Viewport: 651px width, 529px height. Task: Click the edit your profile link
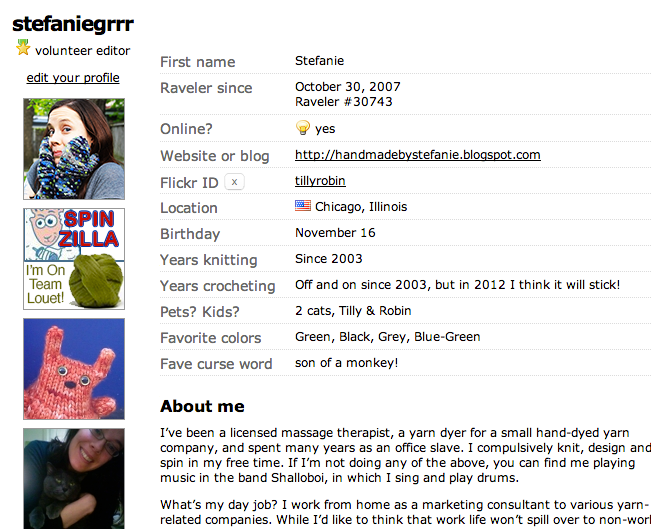tap(73, 78)
